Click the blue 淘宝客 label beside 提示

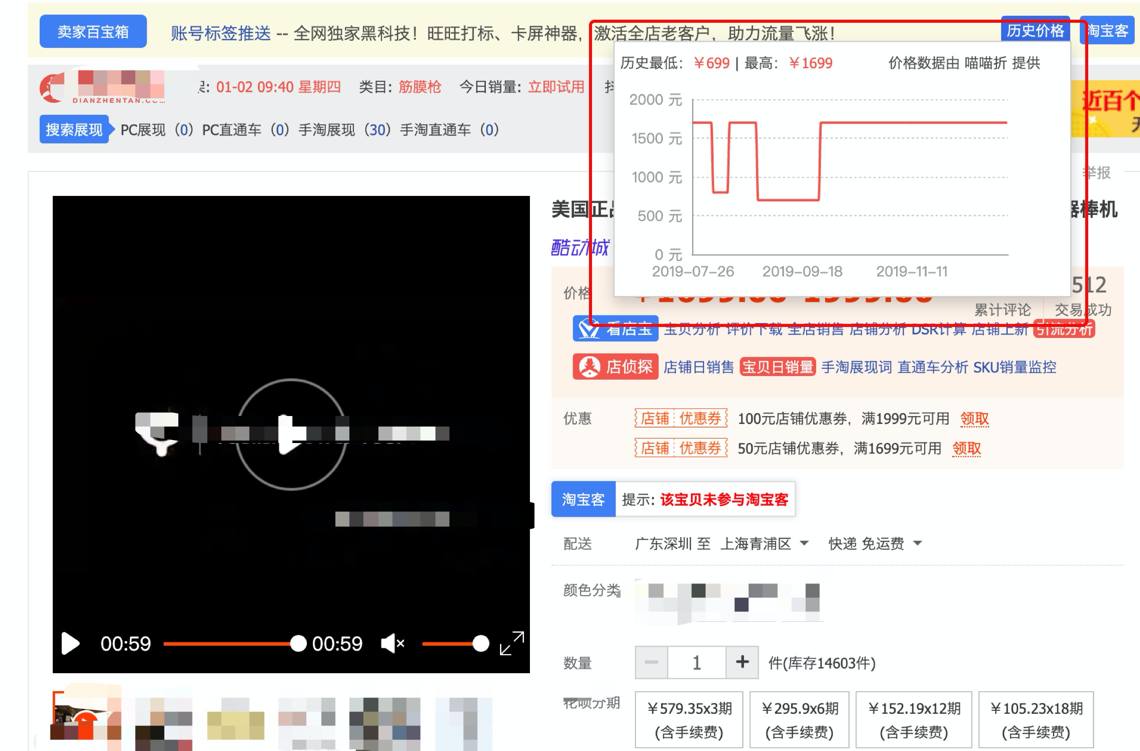click(583, 499)
